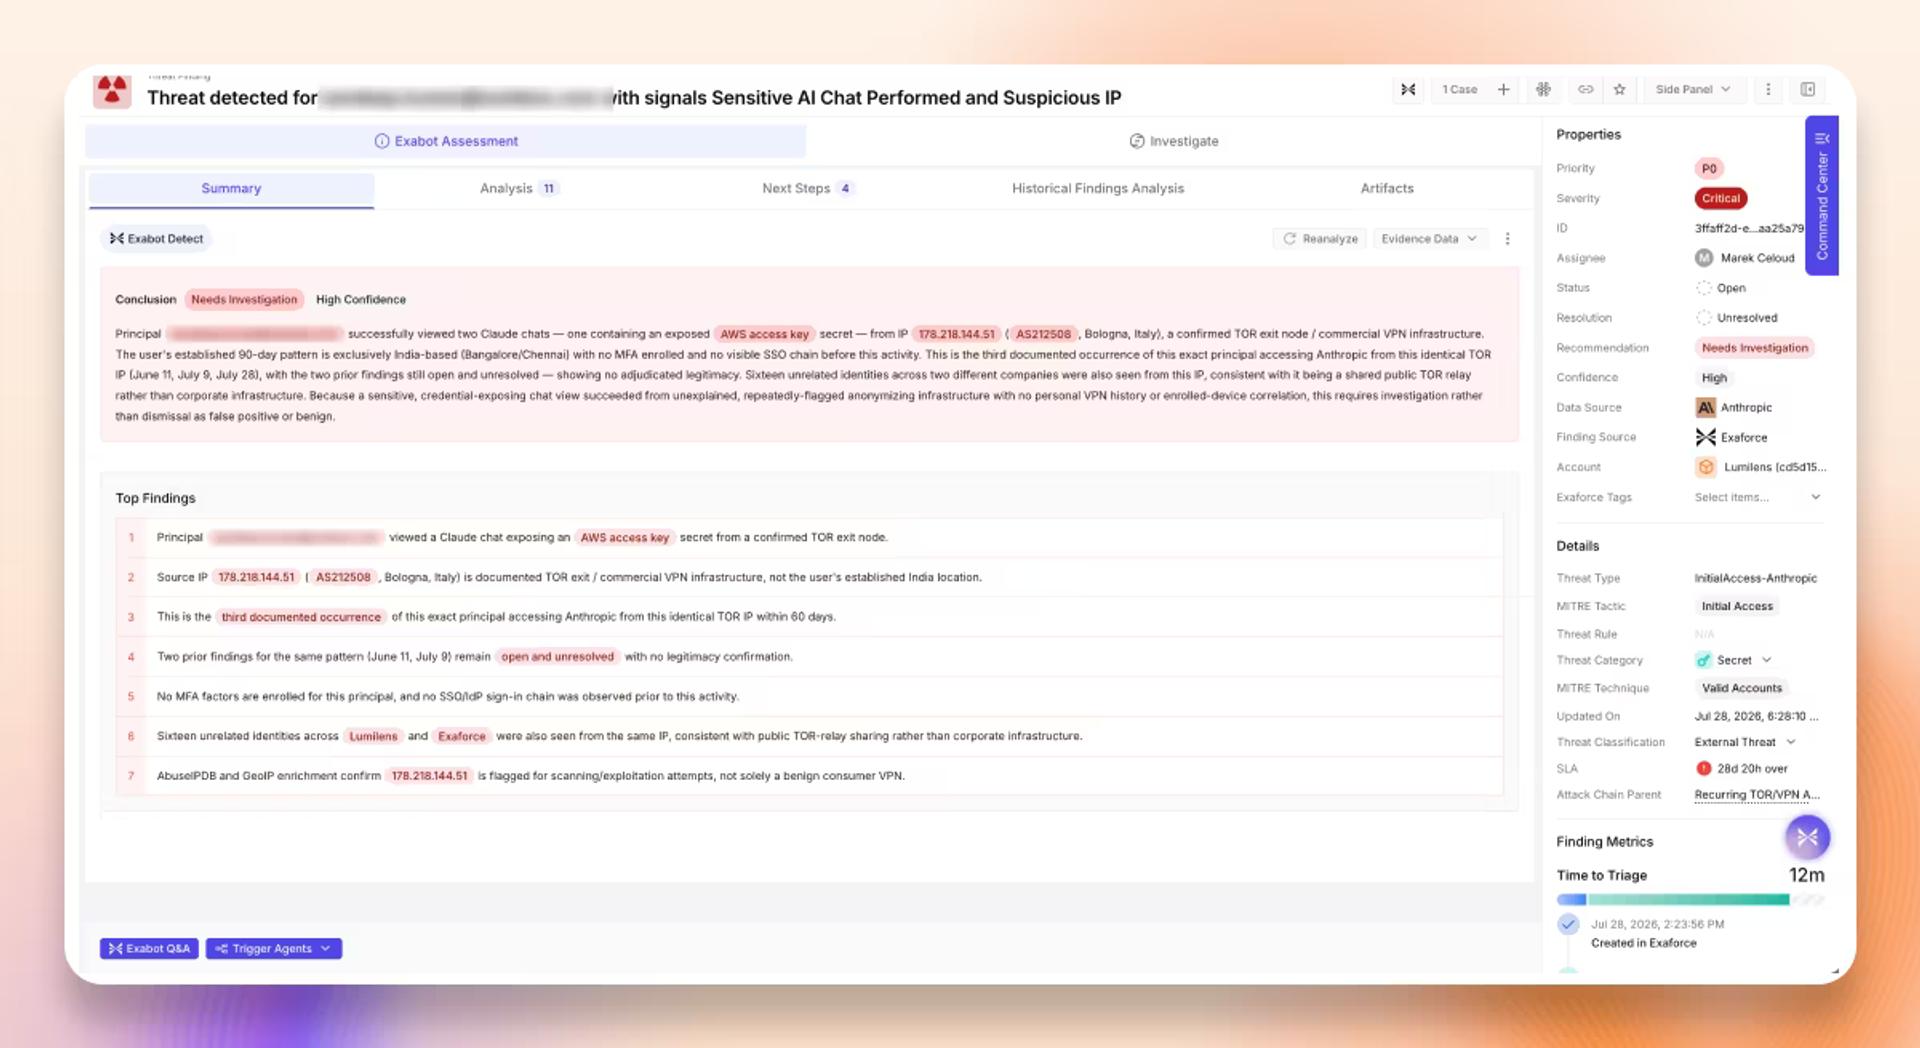Click the floating purple Exabot assistant button

pos(1807,837)
